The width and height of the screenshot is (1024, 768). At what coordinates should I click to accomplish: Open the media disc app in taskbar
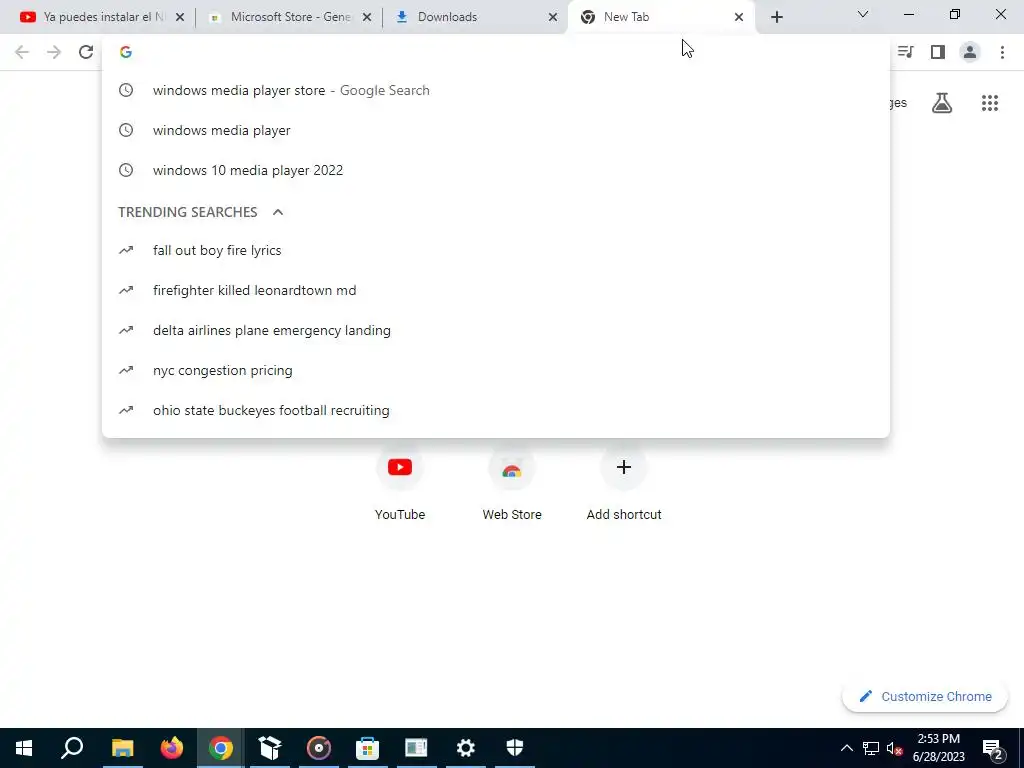coord(319,748)
